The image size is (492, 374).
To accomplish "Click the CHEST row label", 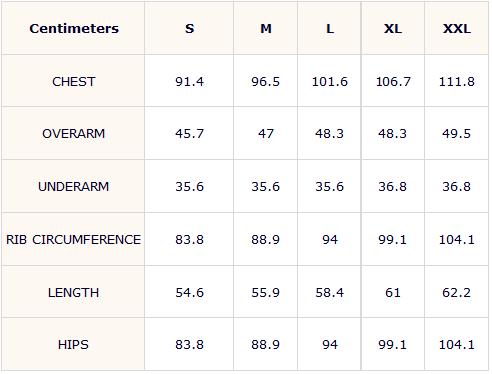I will click(74, 81).
